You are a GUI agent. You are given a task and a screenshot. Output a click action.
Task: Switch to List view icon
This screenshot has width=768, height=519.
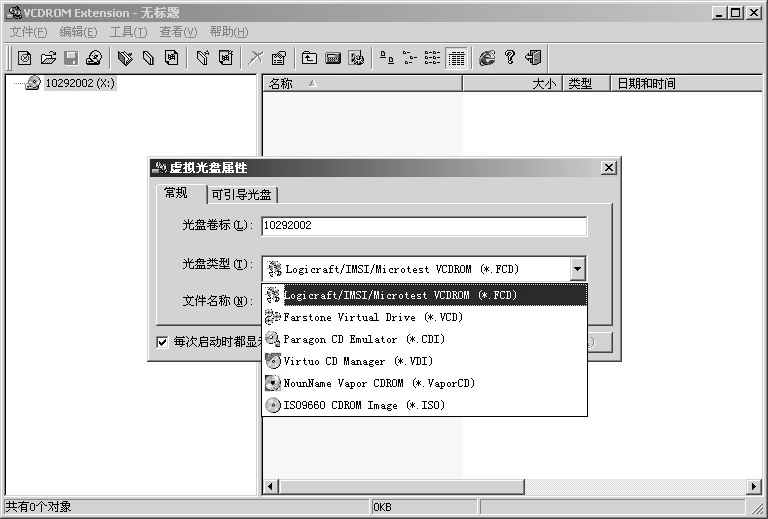click(432, 58)
